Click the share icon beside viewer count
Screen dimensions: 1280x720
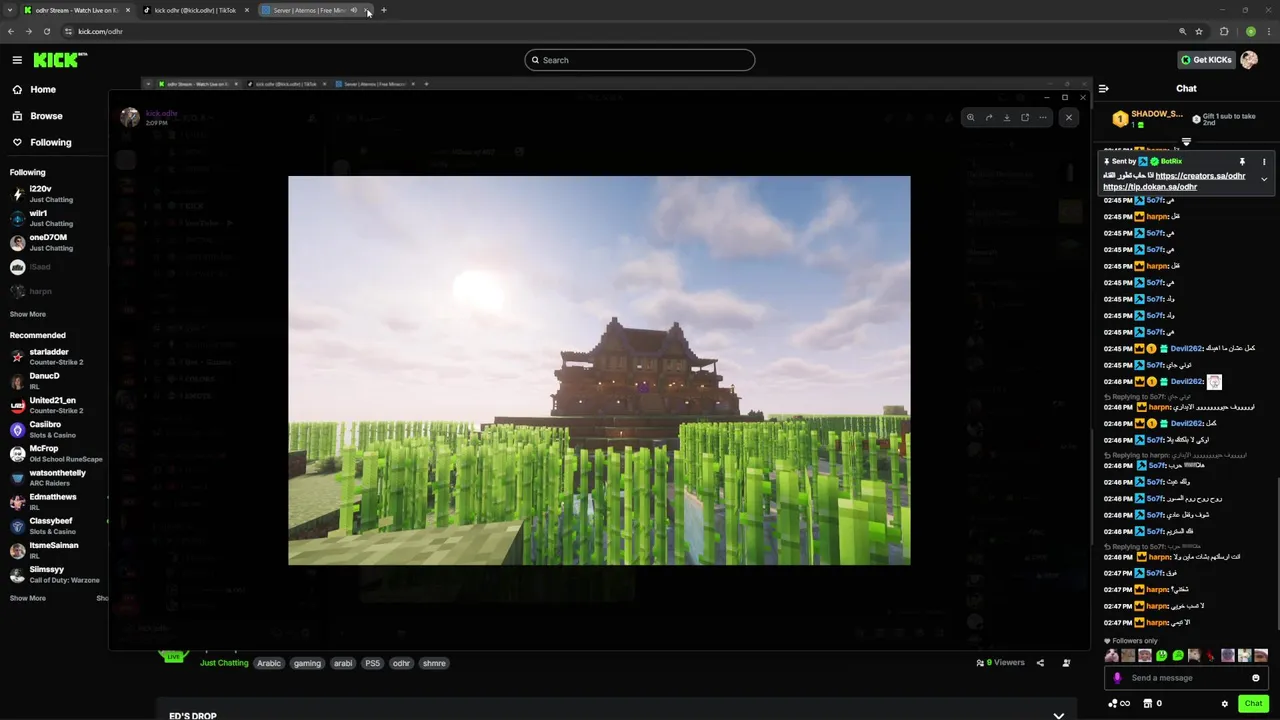(x=1040, y=662)
